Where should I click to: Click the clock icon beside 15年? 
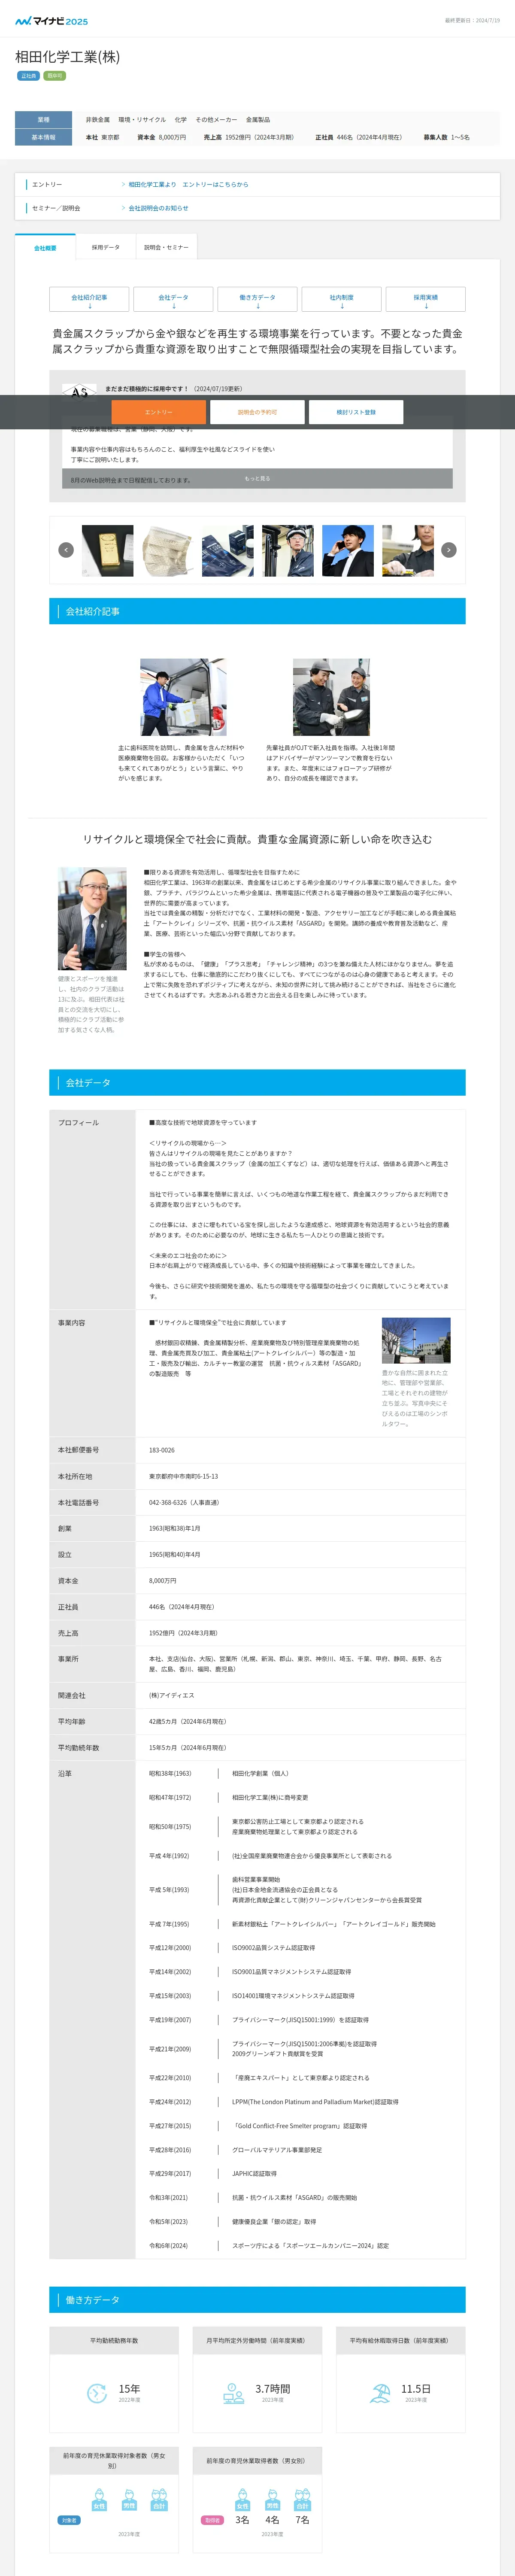pos(97,2393)
